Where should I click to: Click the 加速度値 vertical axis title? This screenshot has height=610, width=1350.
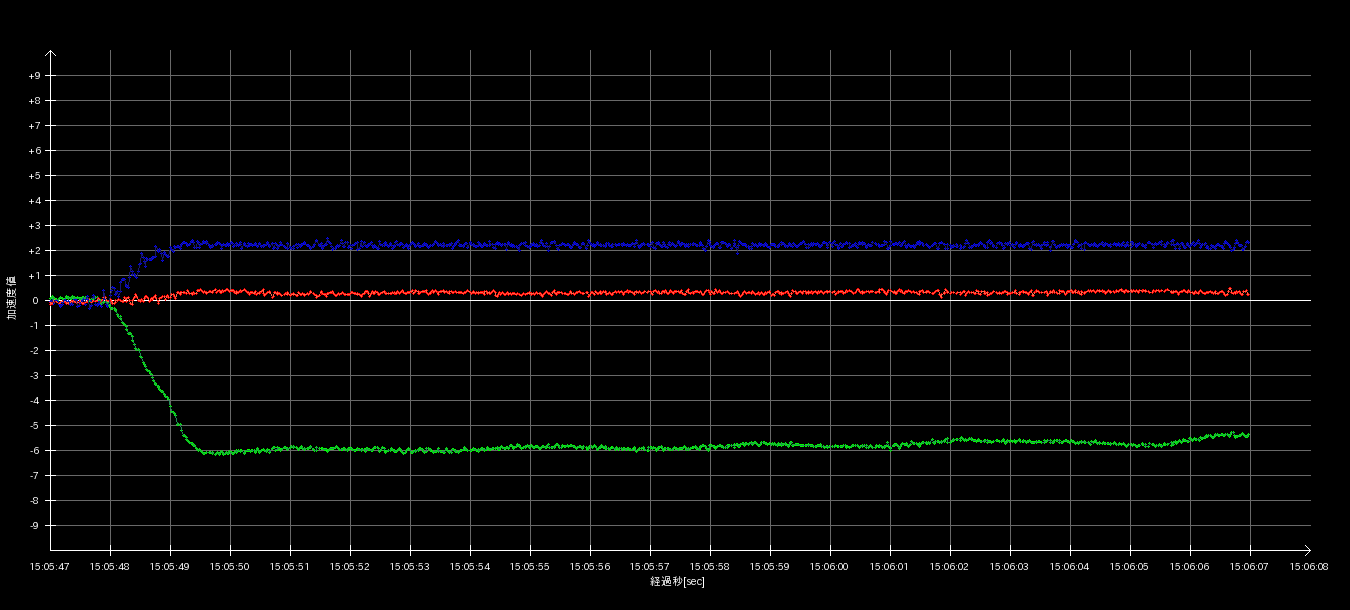12,298
